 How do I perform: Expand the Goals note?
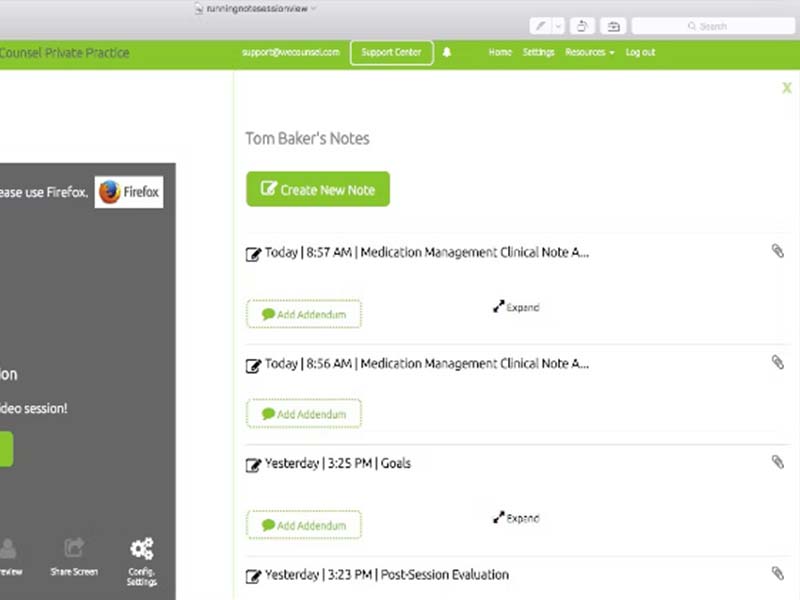[516, 518]
